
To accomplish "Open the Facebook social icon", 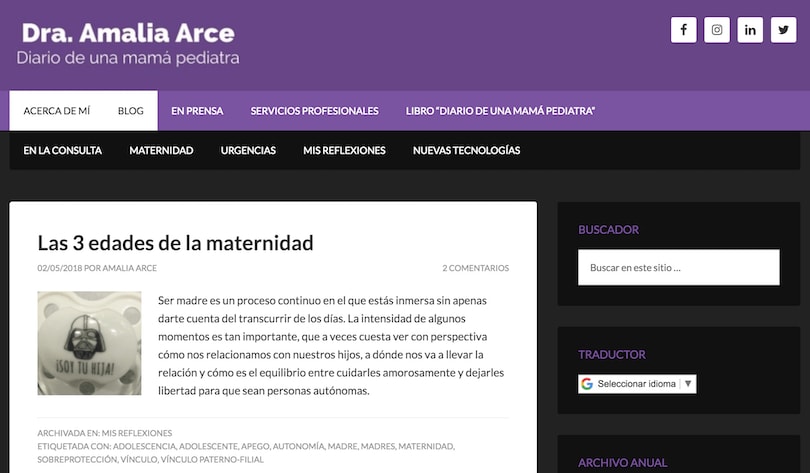I will tap(683, 30).
